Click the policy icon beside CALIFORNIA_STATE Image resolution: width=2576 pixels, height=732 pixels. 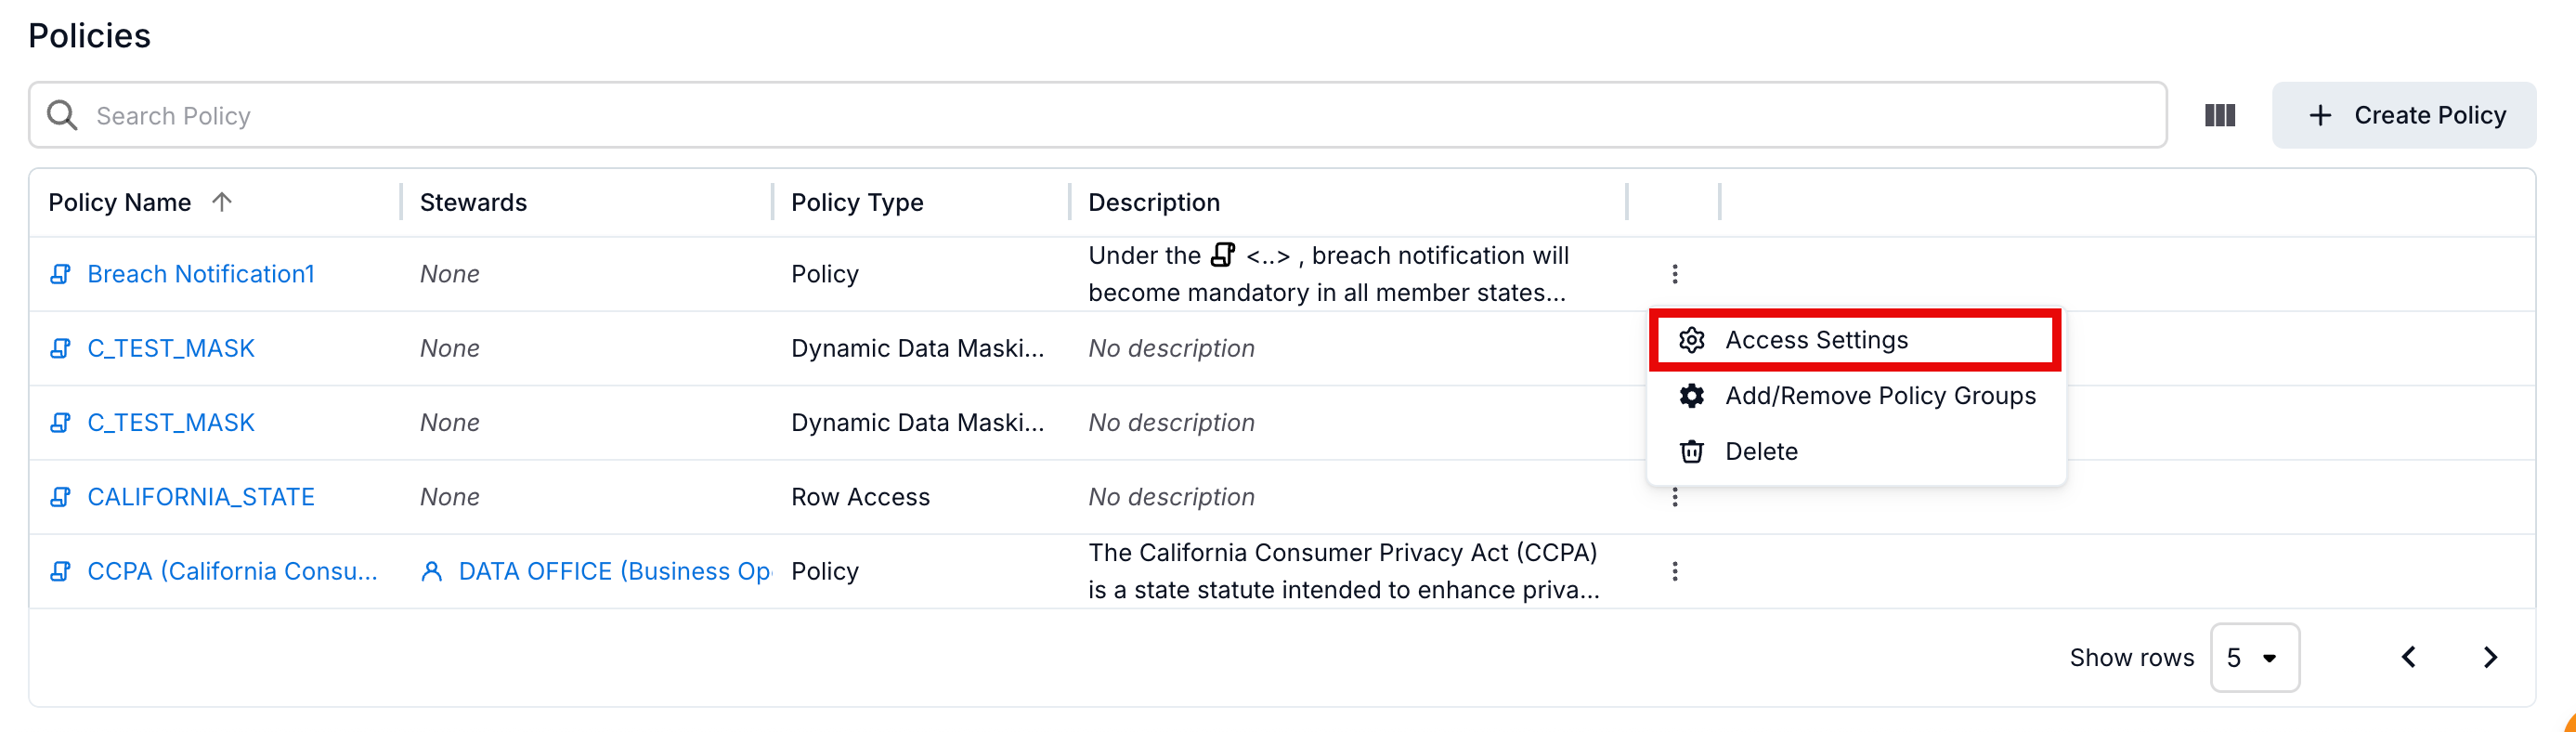[x=60, y=497]
